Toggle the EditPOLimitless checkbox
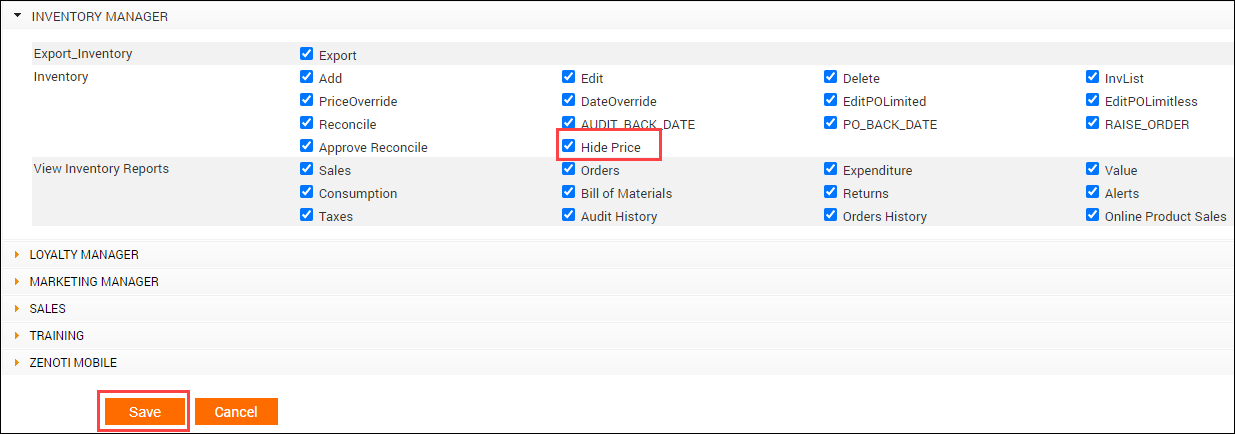Viewport: 1235px width, 434px height. (1093, 100)
